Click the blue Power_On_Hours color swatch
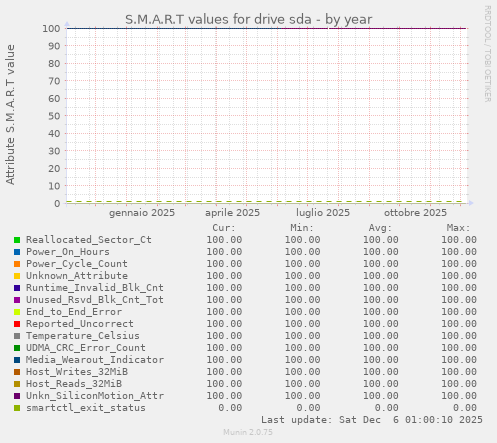497x443 pixels. tap(17, 252)
